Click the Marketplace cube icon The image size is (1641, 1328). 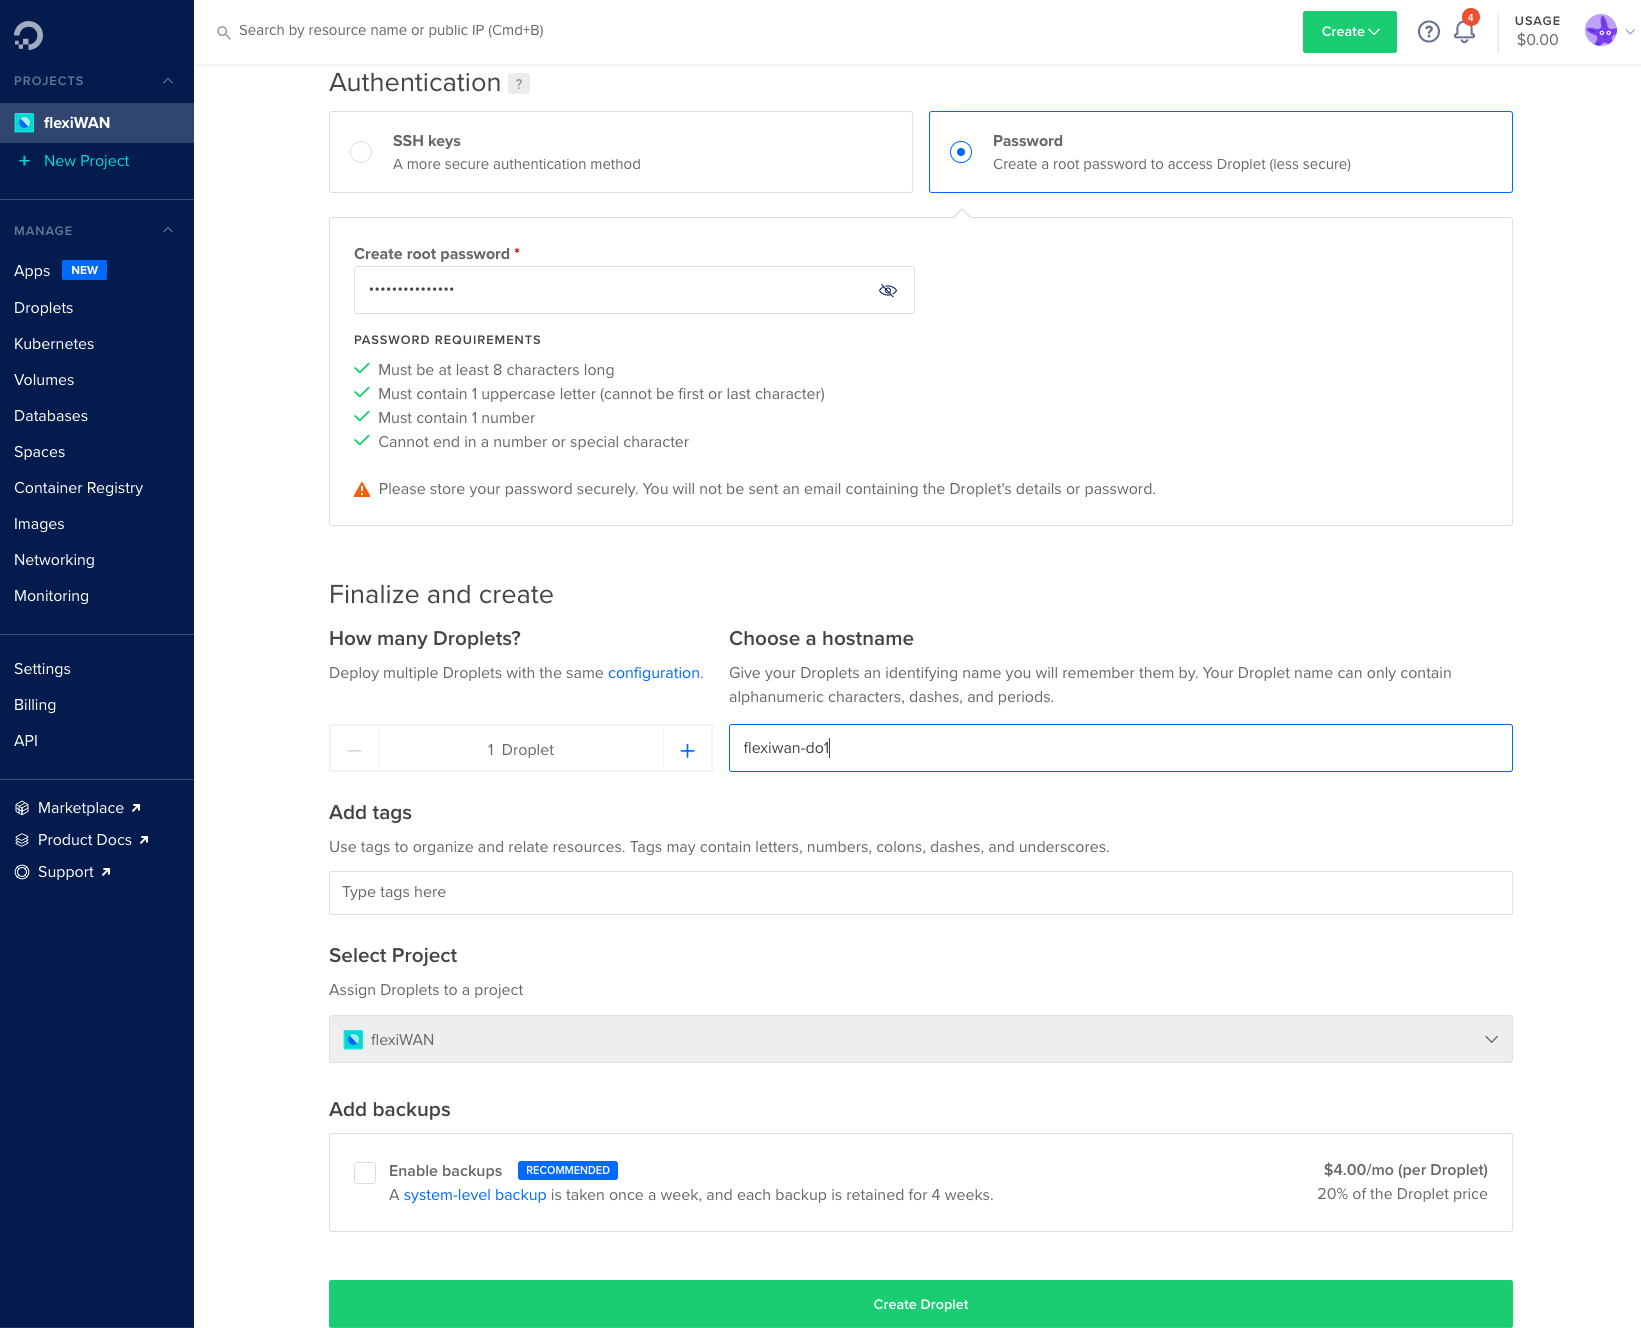pyautogui.click(x=22, y=808)
